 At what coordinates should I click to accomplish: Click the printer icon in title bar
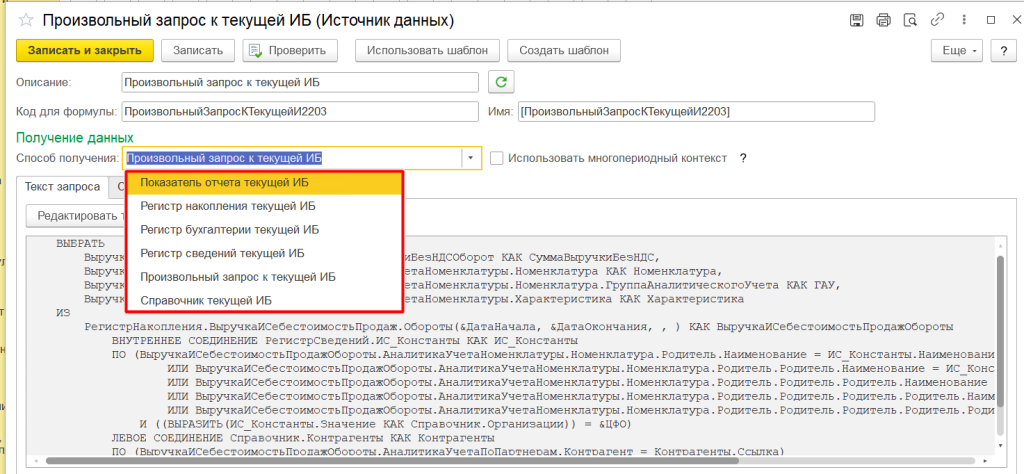click(883, 19)
